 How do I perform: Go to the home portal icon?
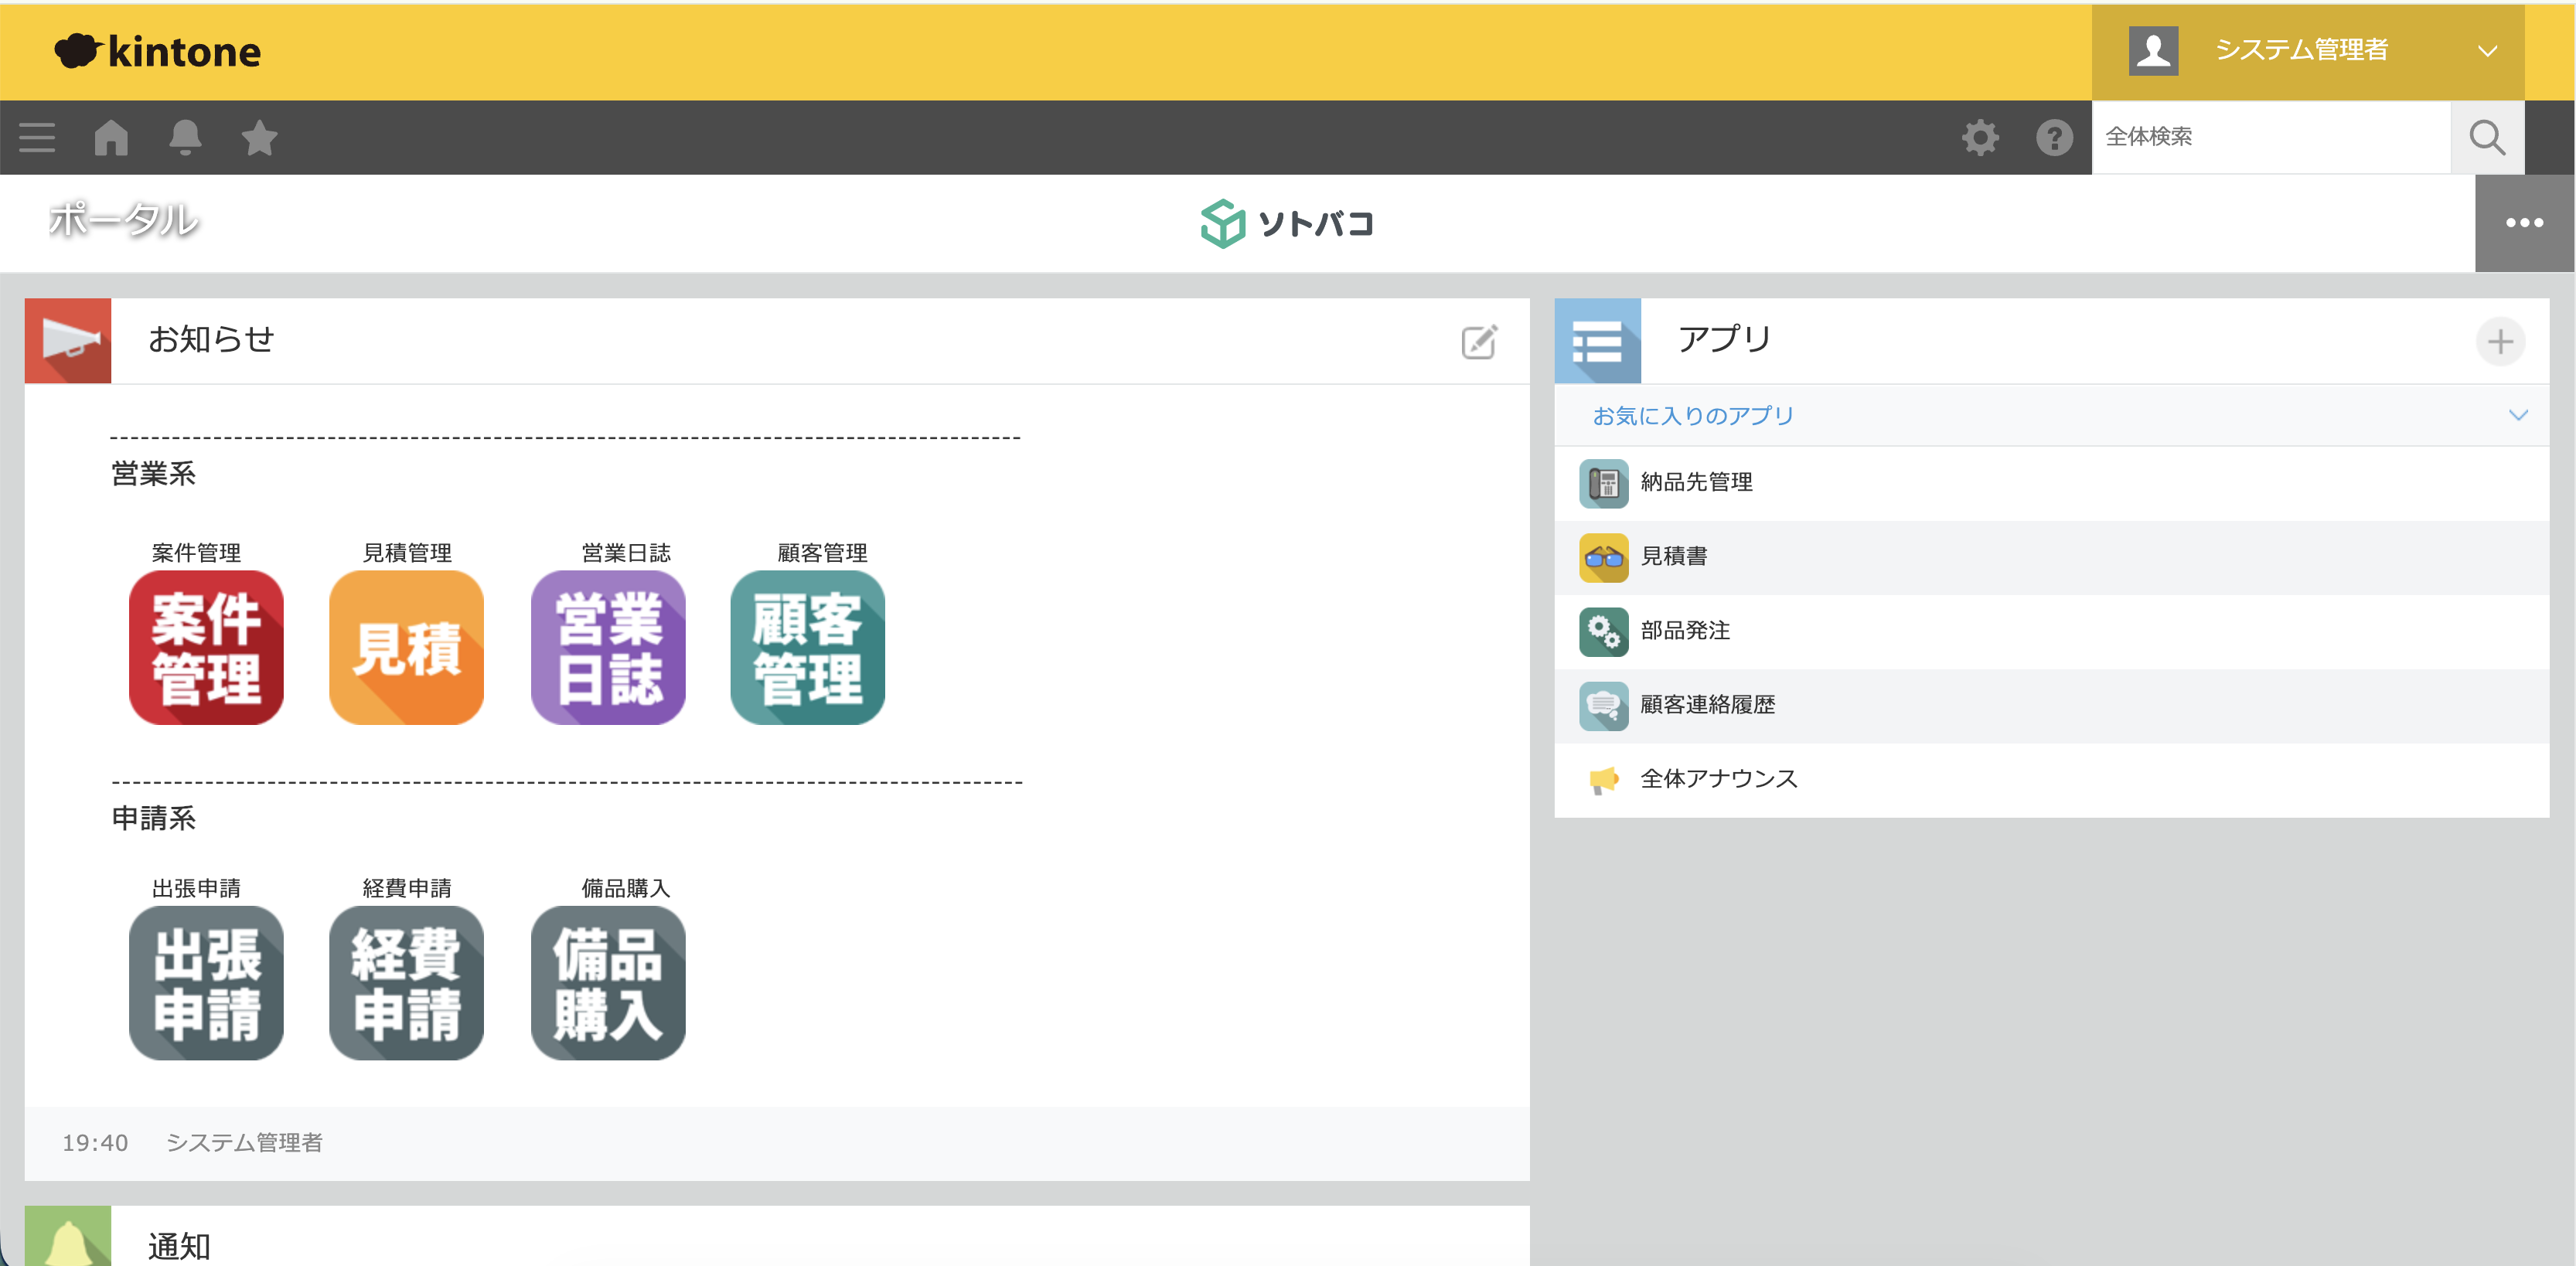coord(111,137)
